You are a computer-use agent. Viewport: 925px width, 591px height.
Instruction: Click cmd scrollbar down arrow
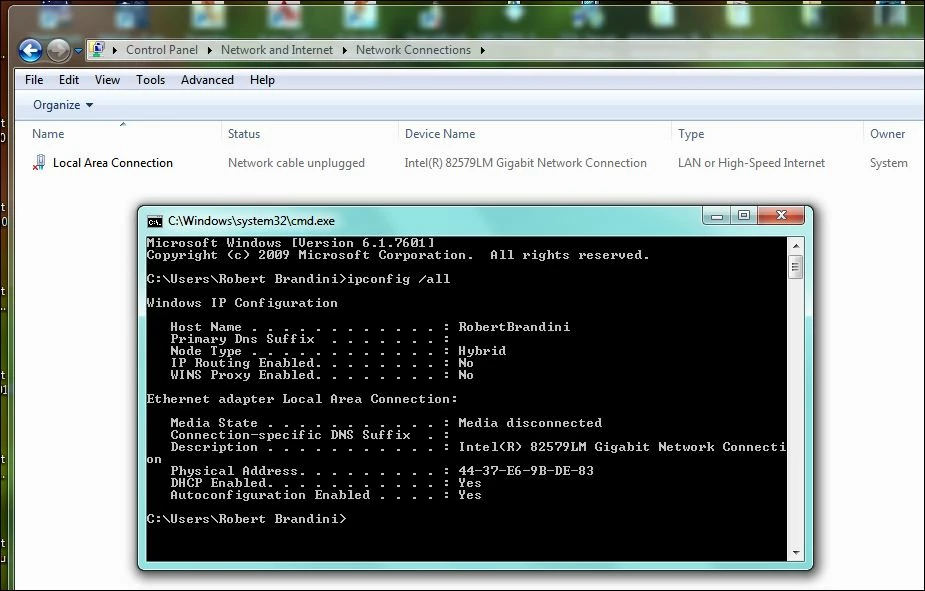pos(795,553)
